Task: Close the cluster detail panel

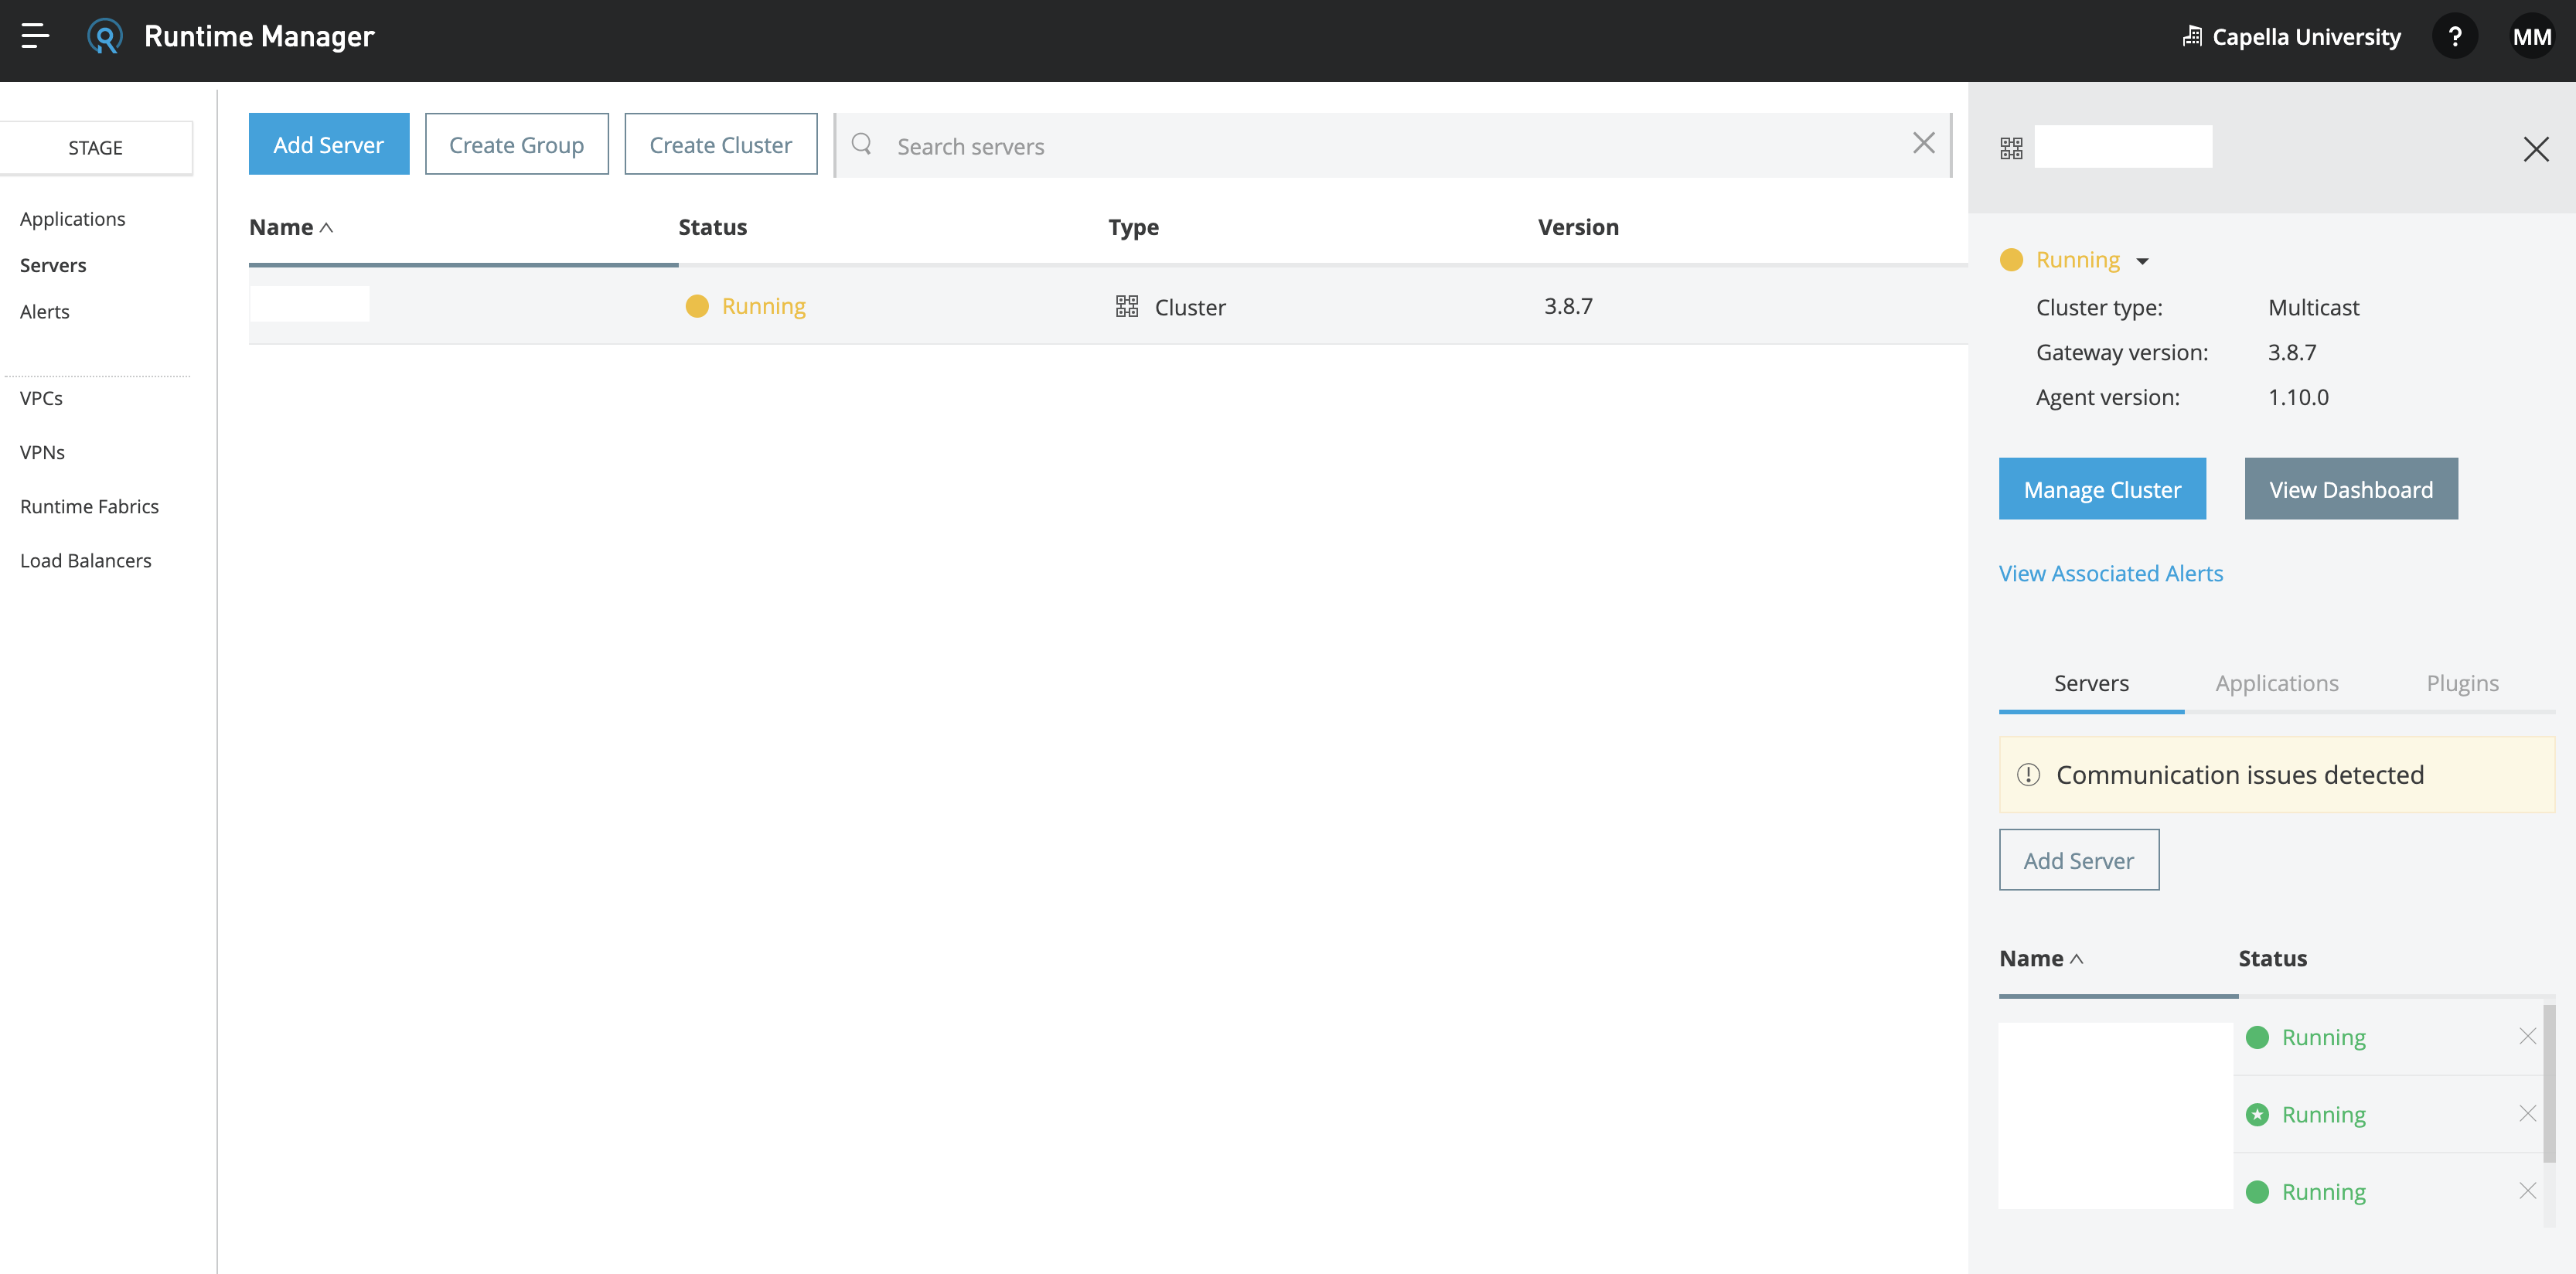Action: click(2537, 148)
